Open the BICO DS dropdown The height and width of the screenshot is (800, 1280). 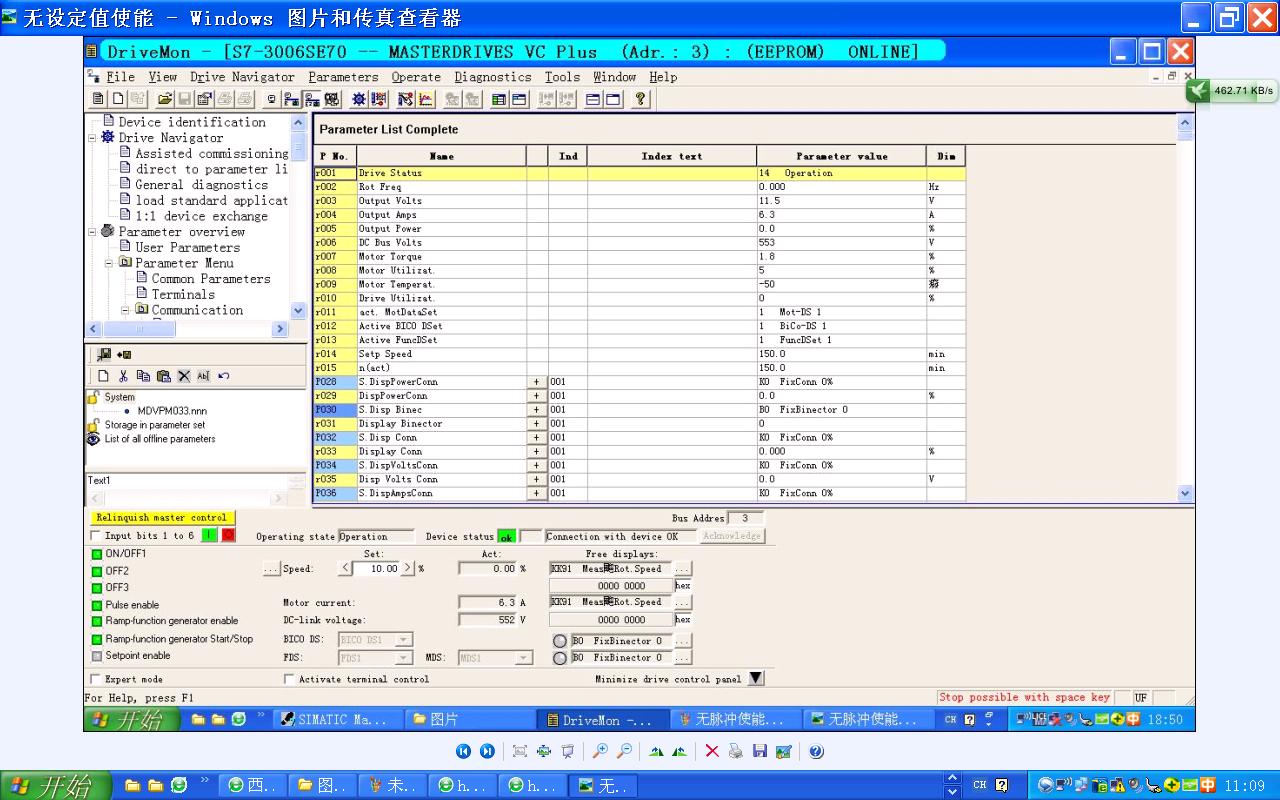pos(403,640)
